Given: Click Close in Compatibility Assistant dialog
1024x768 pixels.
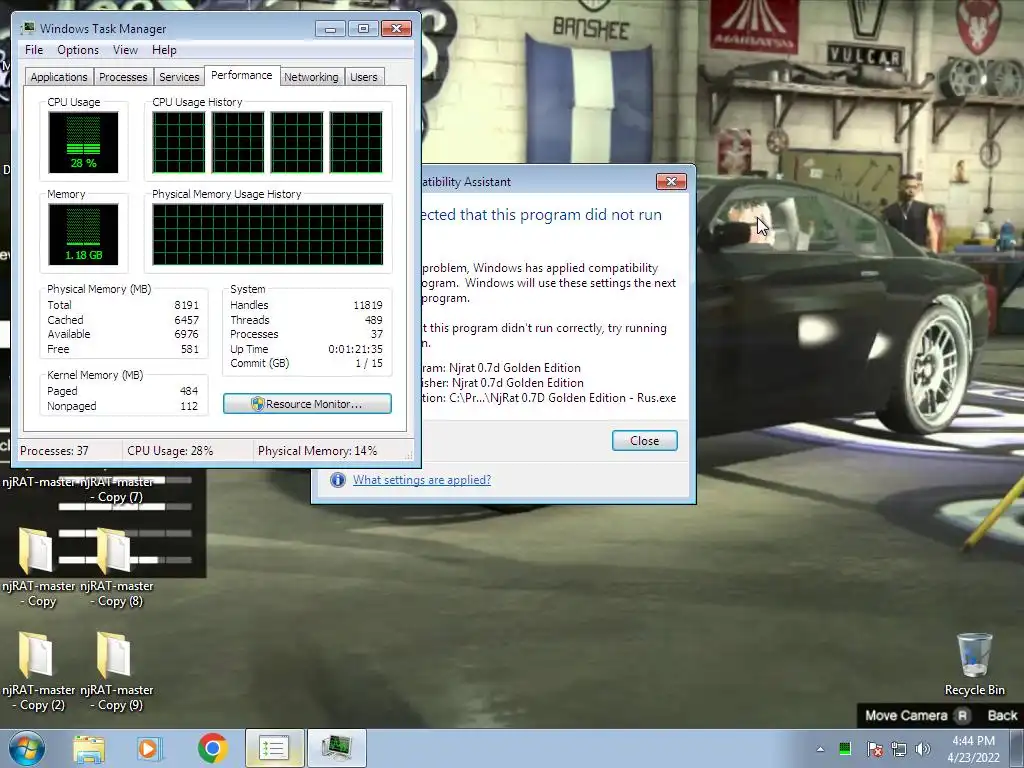Looking at the screenshot, I should [x=645, y=441].
